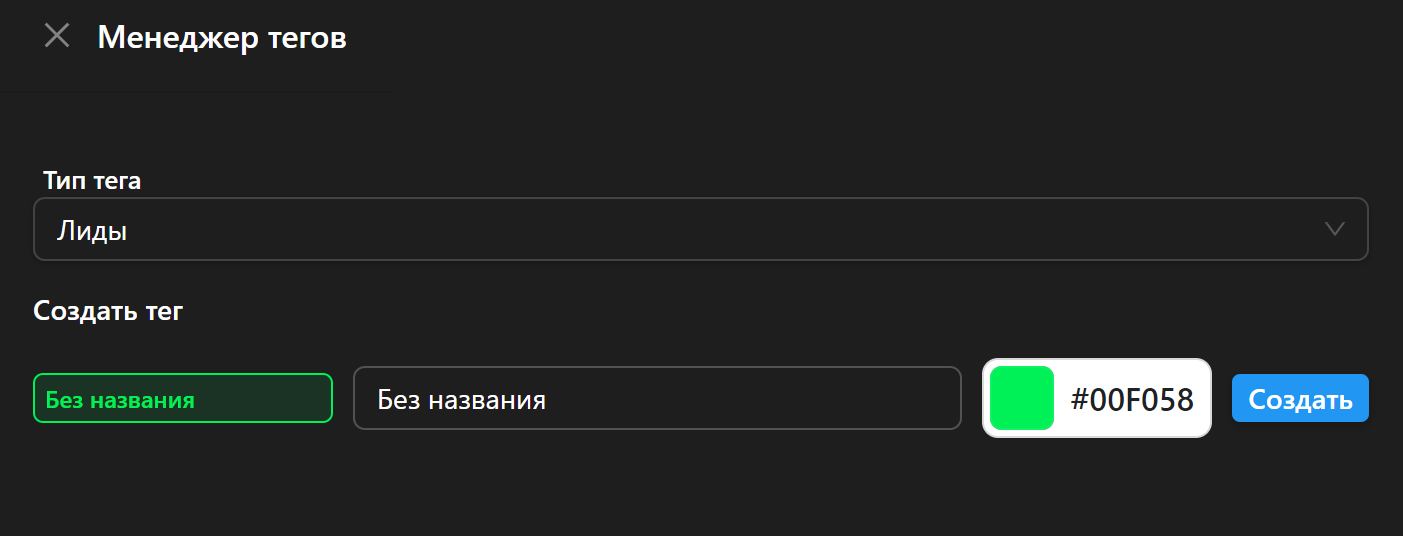Click the green-outlined tag preview chip
The width and height of the screenshot is (1403, 536).
coord(182,399)
